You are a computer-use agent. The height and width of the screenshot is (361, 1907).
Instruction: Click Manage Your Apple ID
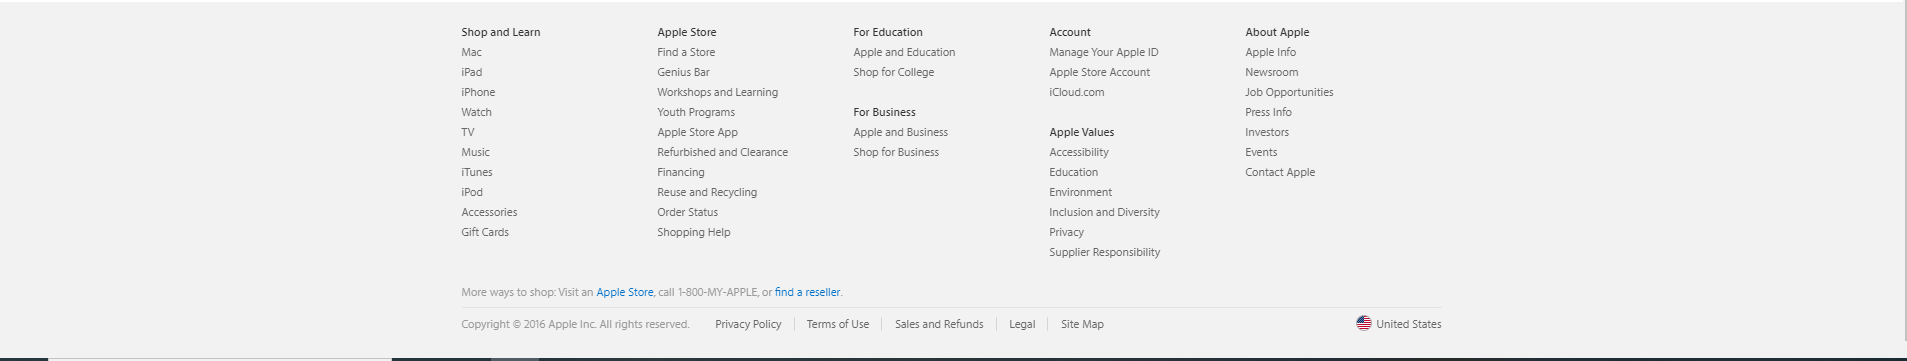pos(1103,52)
